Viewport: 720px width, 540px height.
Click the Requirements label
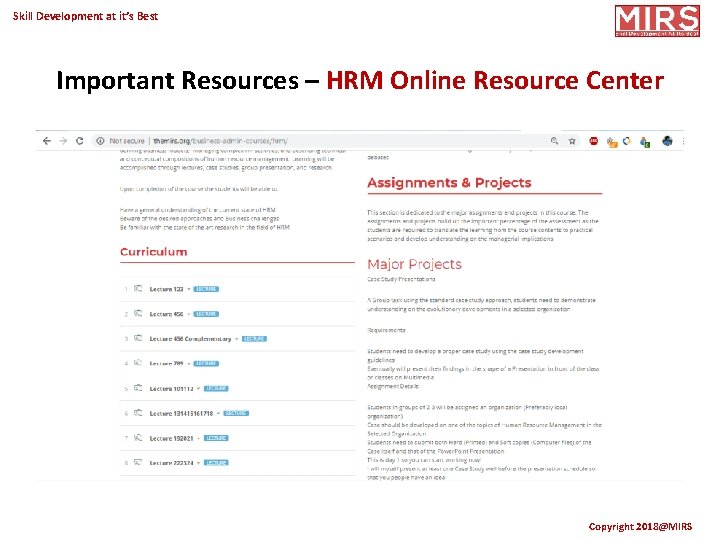(386, 330)
